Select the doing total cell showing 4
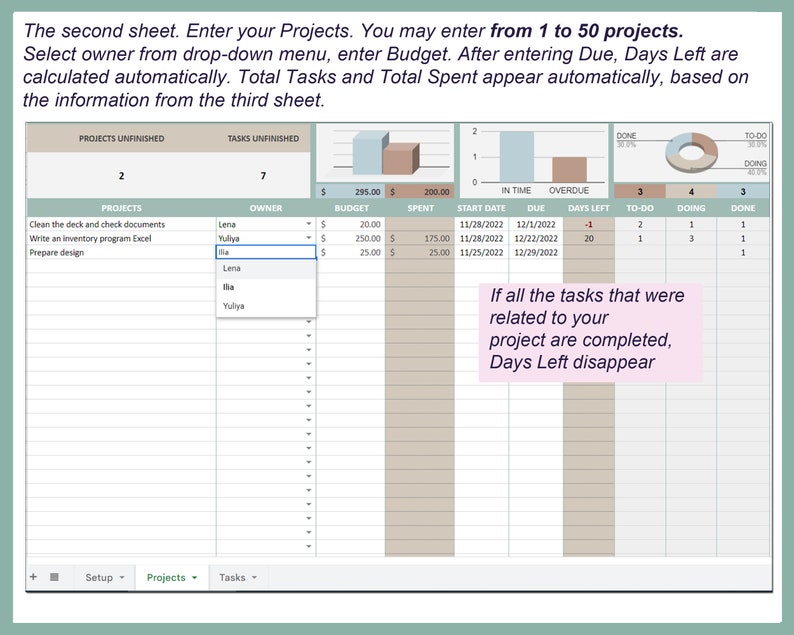Image resolution: width=794 pixels, height=635 pixels. coord(691,191)
